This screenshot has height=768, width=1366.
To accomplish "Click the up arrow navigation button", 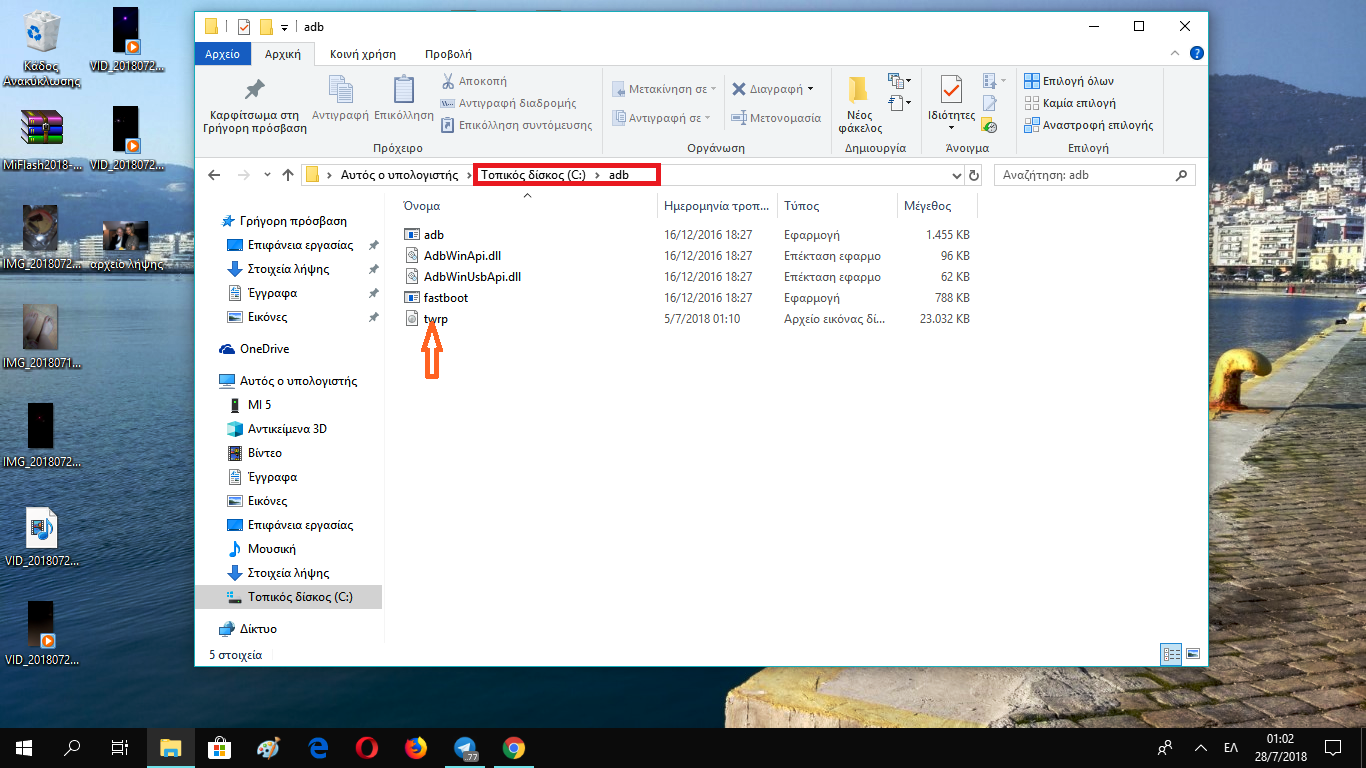I will (x=288, y=175).
